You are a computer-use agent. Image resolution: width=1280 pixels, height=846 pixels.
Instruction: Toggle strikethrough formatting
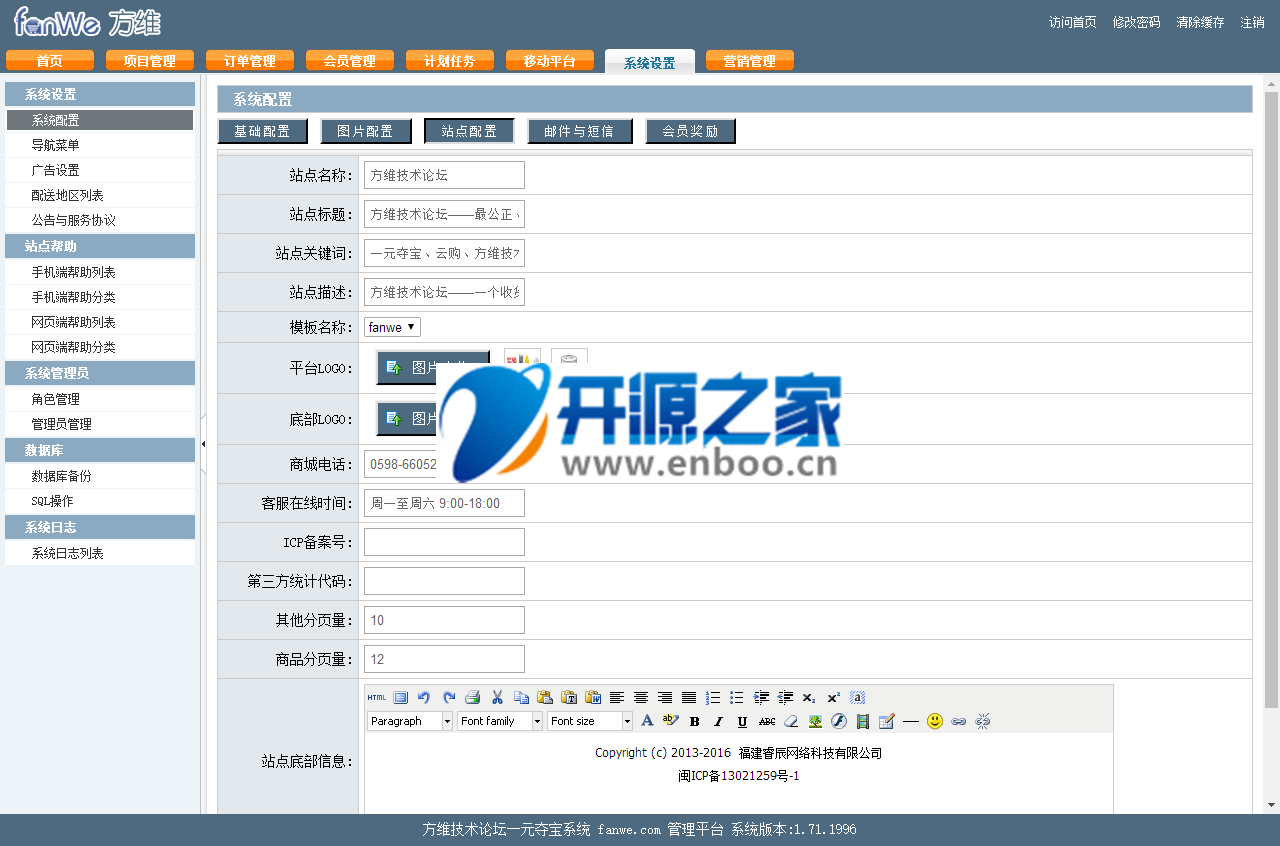[x=767, y=721]
